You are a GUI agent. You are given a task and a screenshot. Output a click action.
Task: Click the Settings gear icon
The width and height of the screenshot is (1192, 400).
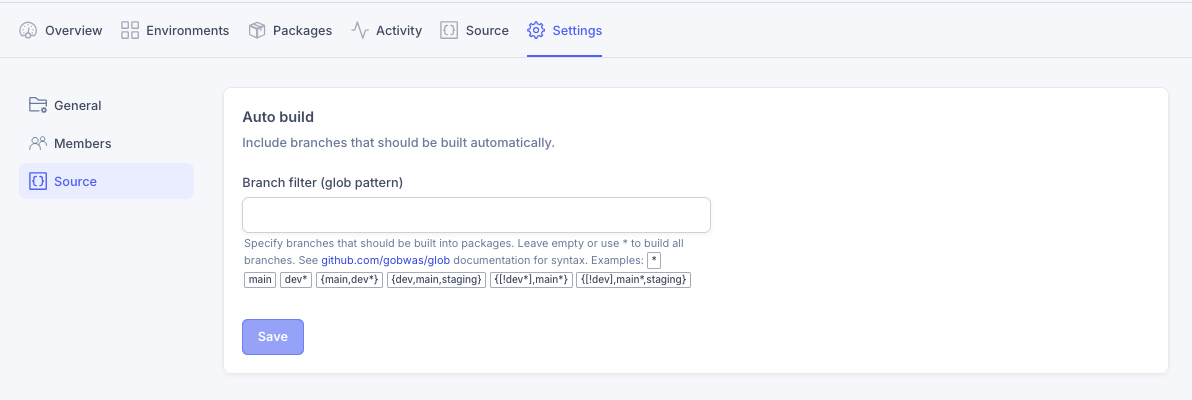536,30
